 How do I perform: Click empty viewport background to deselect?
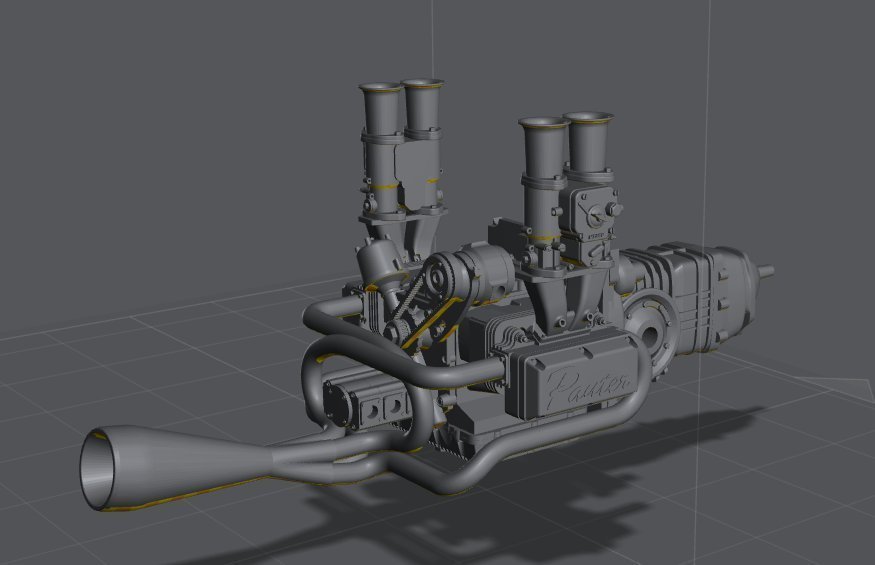click(x=150, y=150)
